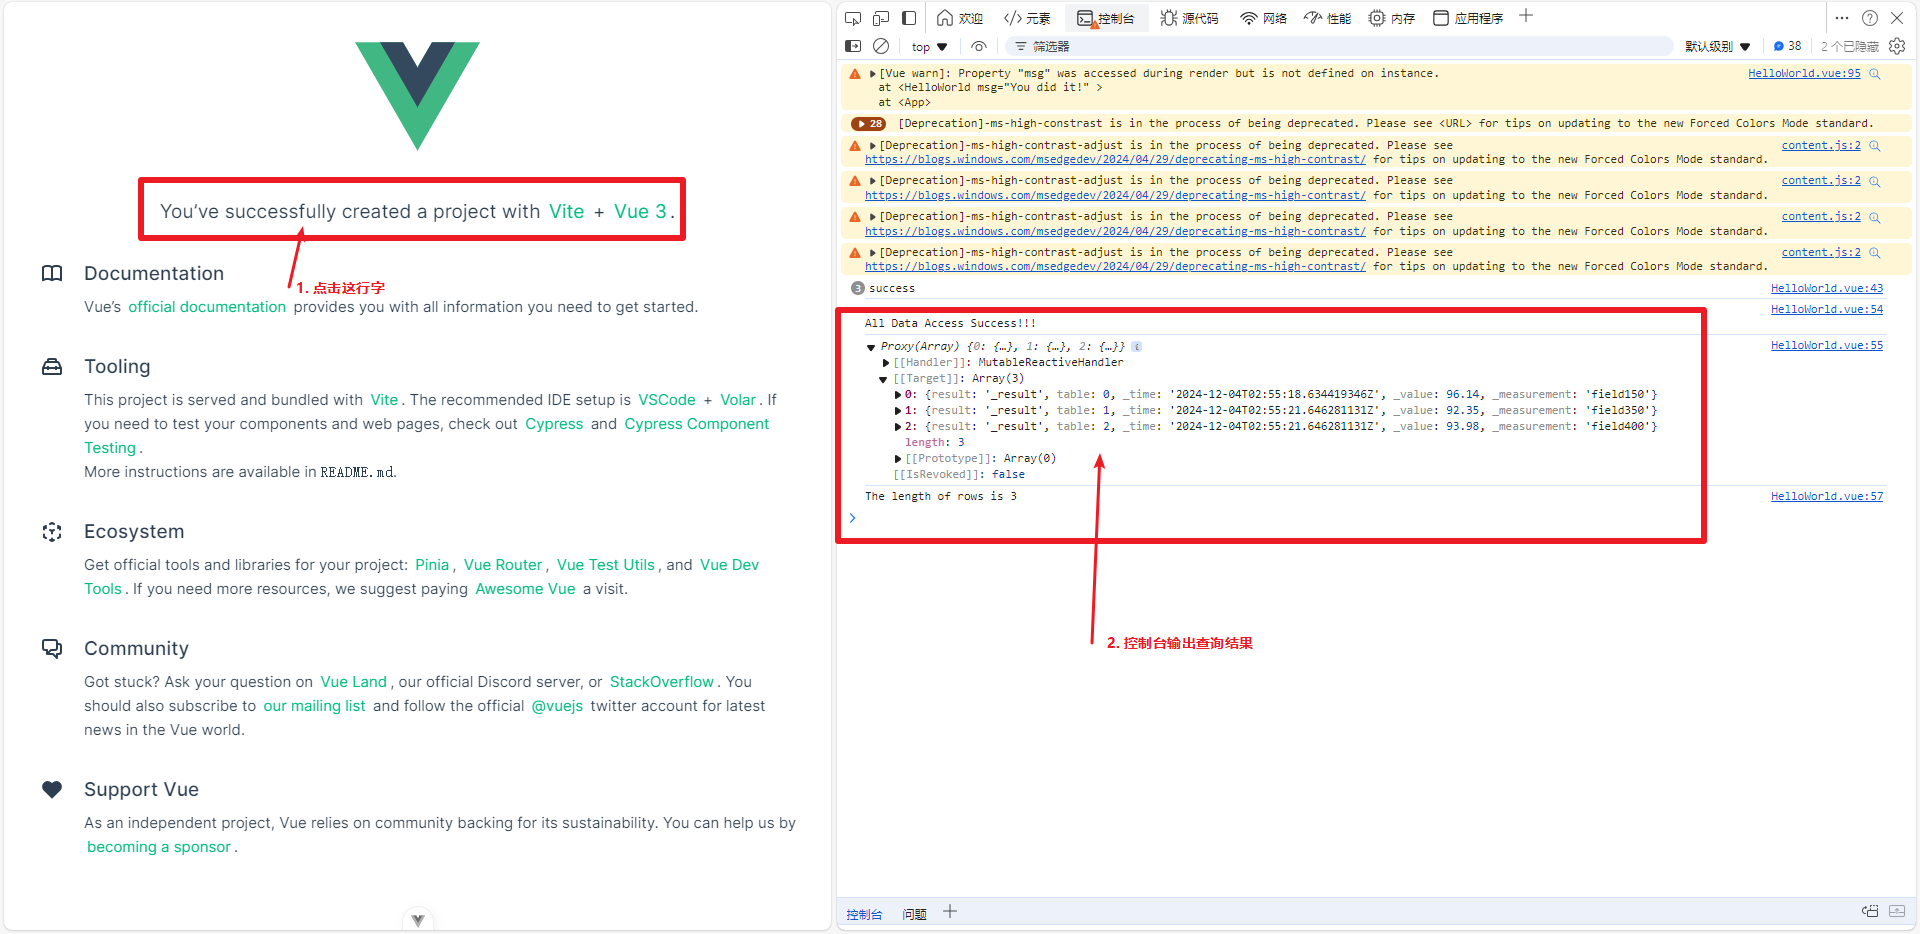Screen dimensions: 1920x934
Task: Open the official documentation link
Action: (x=207, y=307)
